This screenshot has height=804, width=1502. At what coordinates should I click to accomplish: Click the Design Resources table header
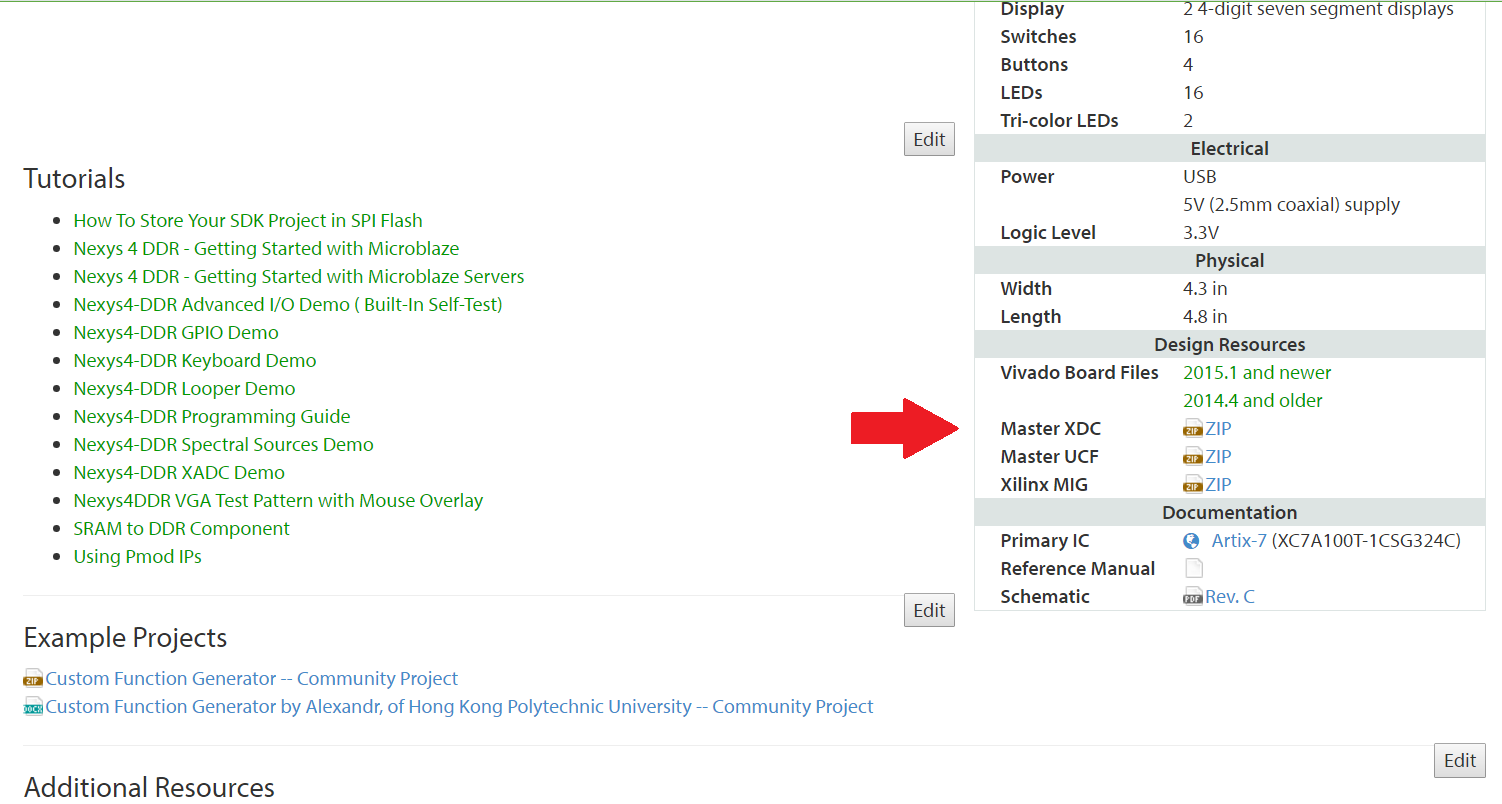[x=1230, y=345]
